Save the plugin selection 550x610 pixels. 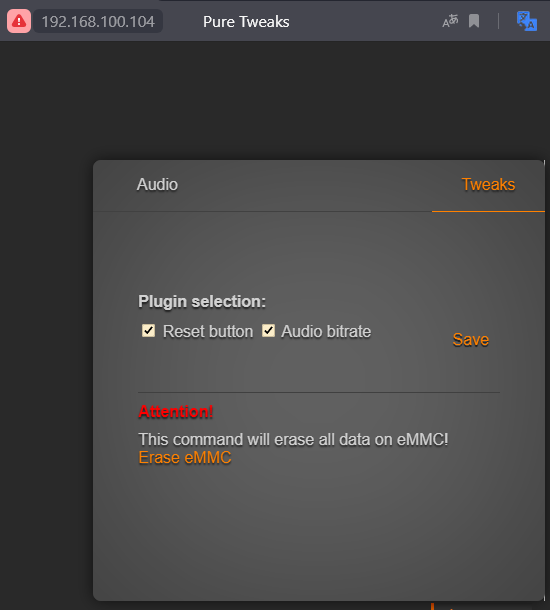coord(471,340)
